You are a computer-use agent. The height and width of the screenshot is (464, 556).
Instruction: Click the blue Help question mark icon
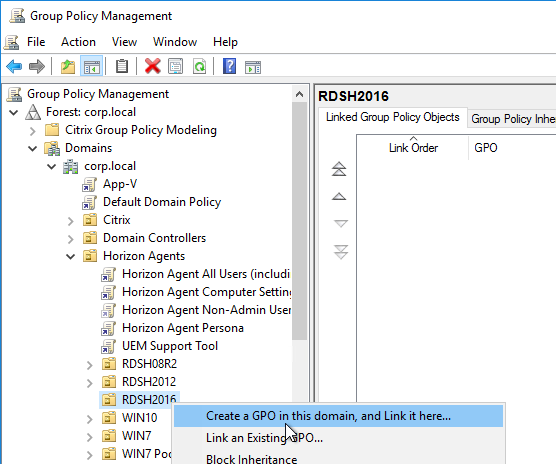click(229, 66)
